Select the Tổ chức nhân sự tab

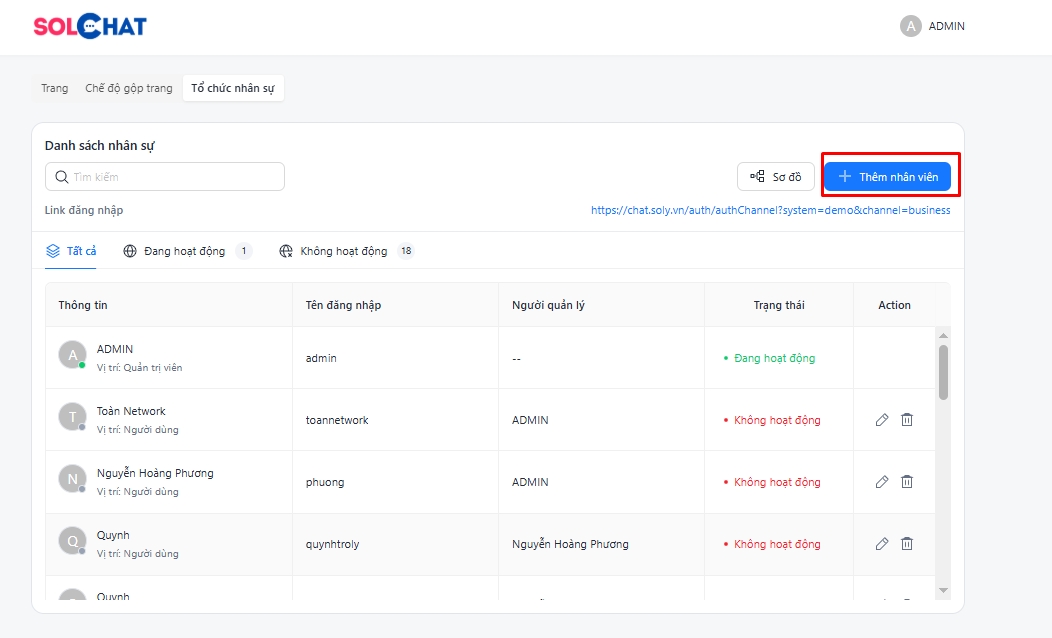(233, 88)
